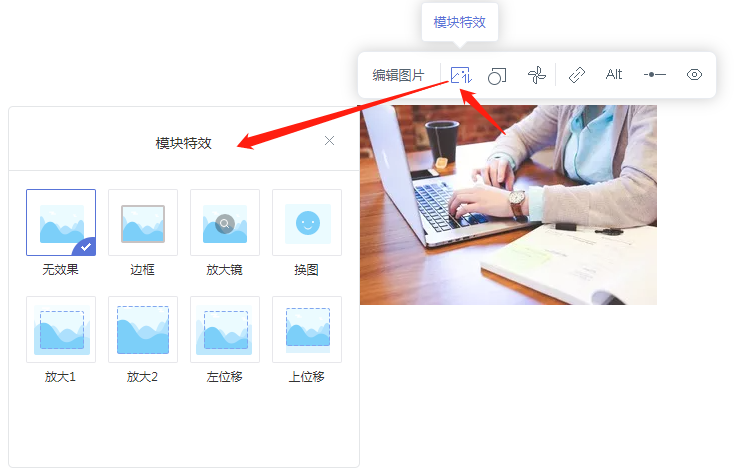The height and width of the screenshot is (475, 739).
Task: Click the shape/rounded corner style icon
Action: pos(497,75)
